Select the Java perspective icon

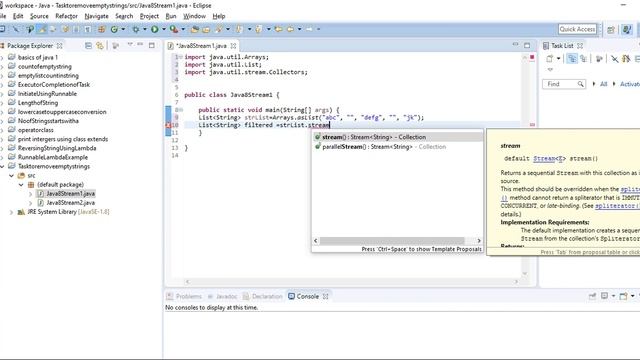(627, 29)
